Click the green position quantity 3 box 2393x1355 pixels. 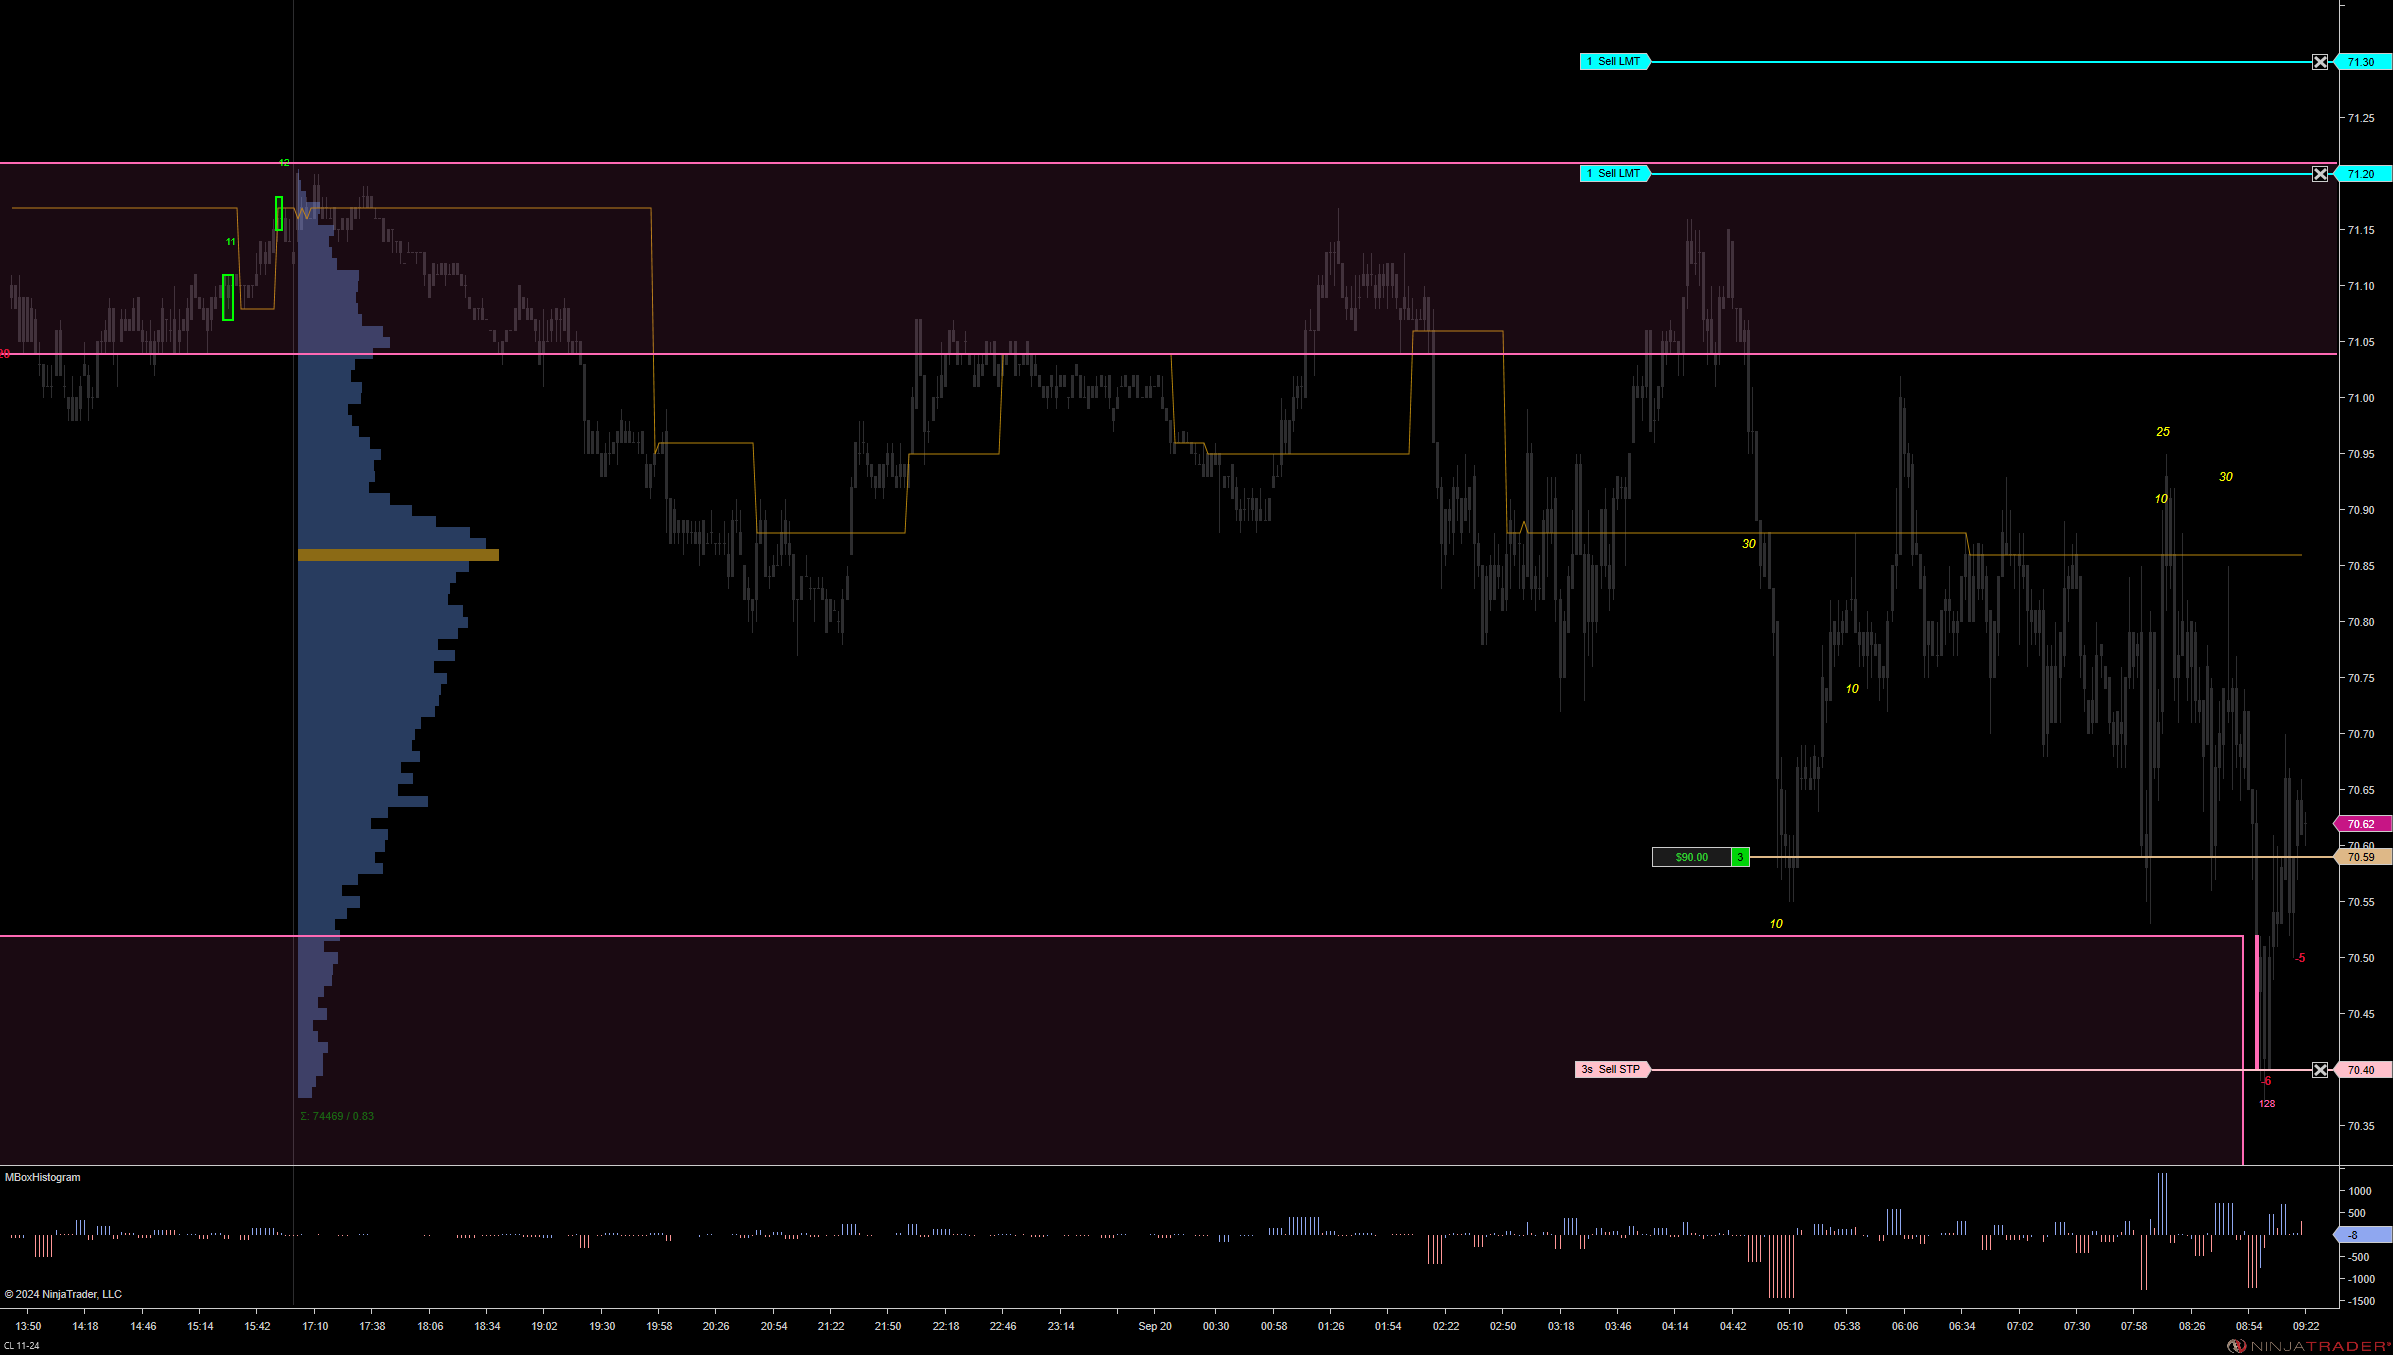1740,857
